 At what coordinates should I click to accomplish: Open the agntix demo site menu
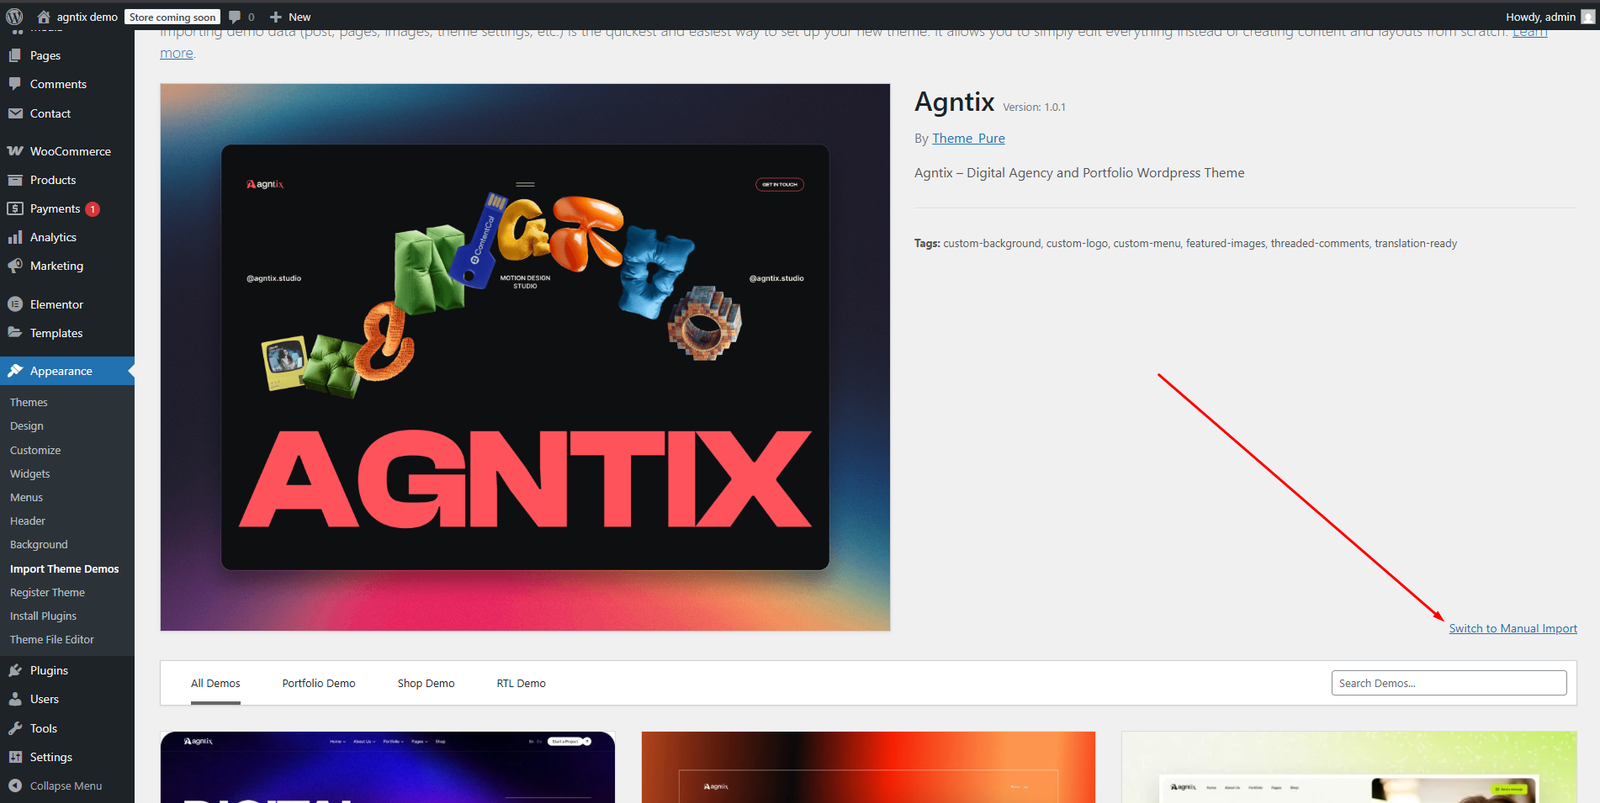point(77,17)
